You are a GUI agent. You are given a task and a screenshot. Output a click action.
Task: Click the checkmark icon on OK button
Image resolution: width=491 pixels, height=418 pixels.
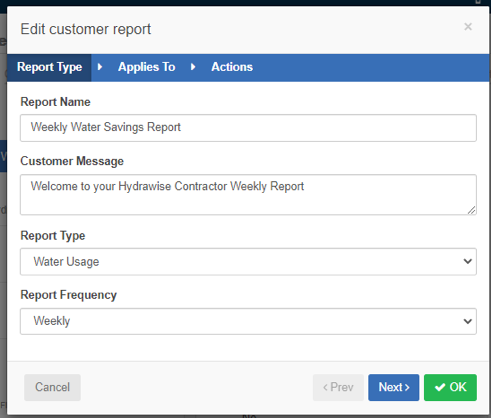pyautogui.click(x=440, y=387)
